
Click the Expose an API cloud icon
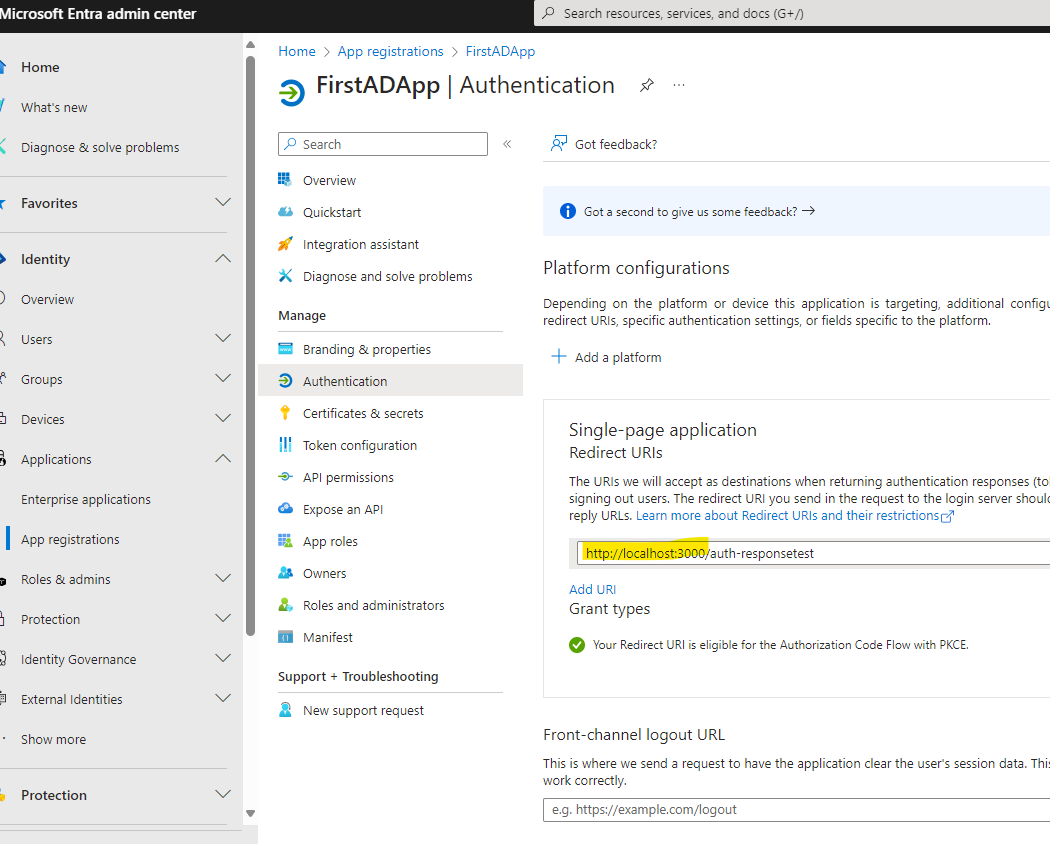[x=285, y=508]
